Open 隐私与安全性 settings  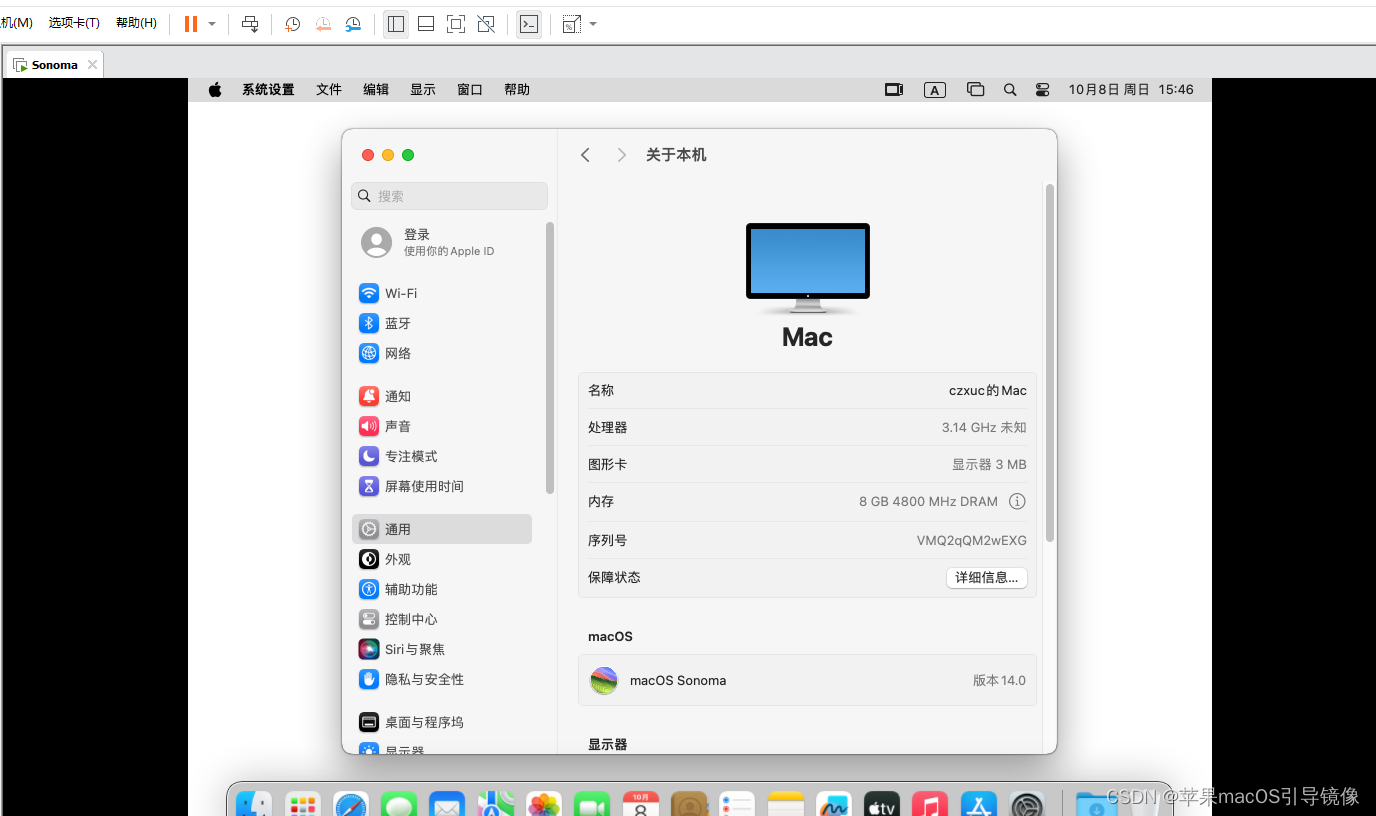tap(442, 679)
